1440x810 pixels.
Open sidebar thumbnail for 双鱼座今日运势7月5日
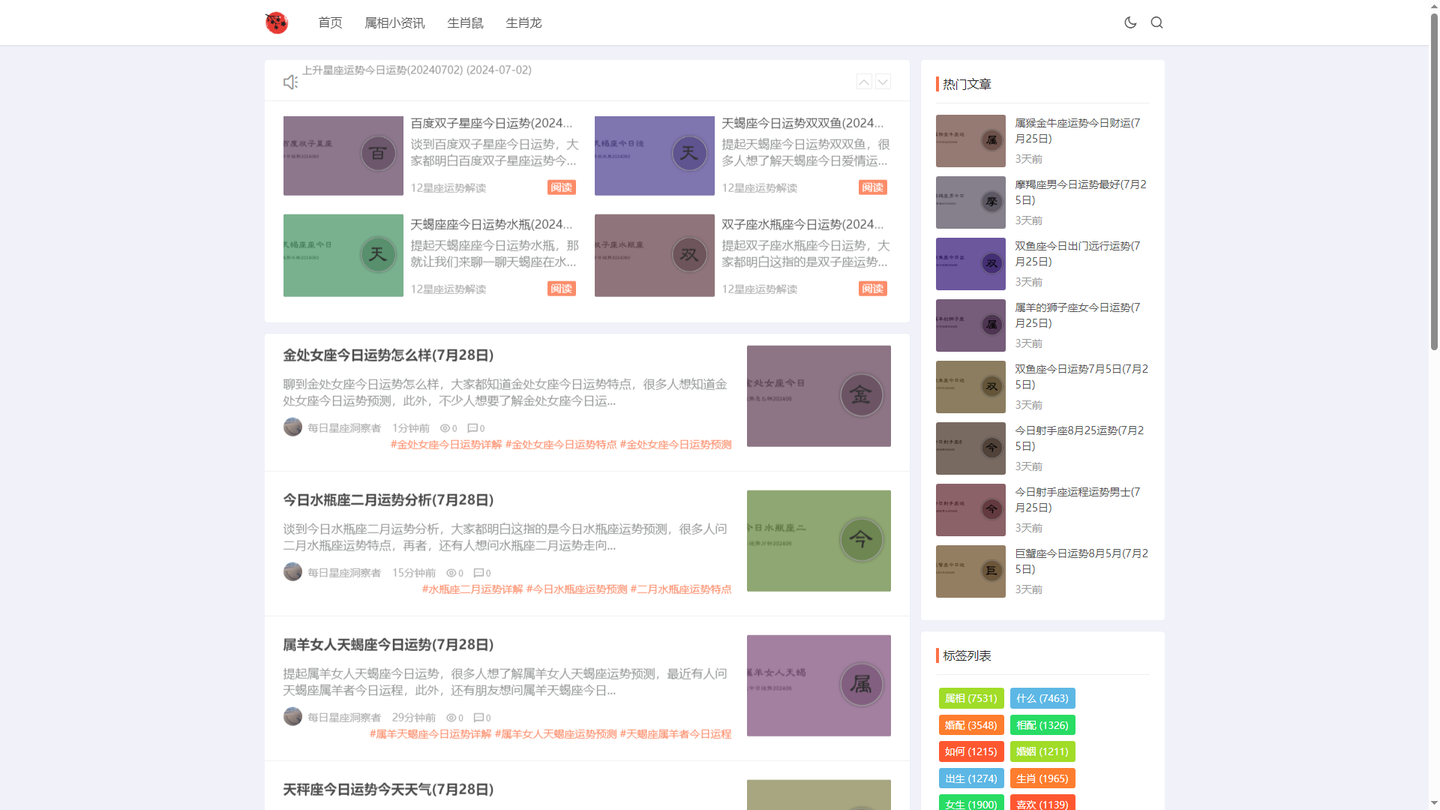point(971,387)
